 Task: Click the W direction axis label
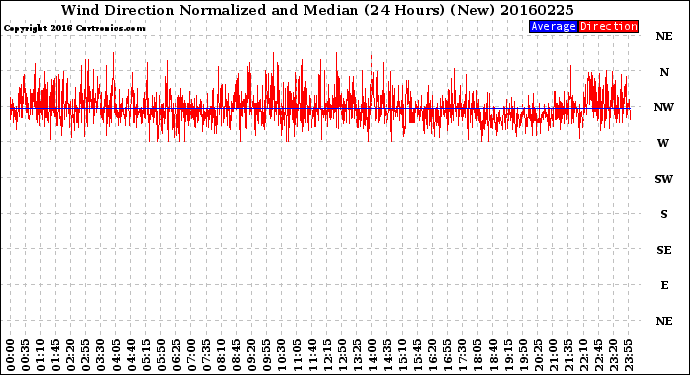click(663, 143)
